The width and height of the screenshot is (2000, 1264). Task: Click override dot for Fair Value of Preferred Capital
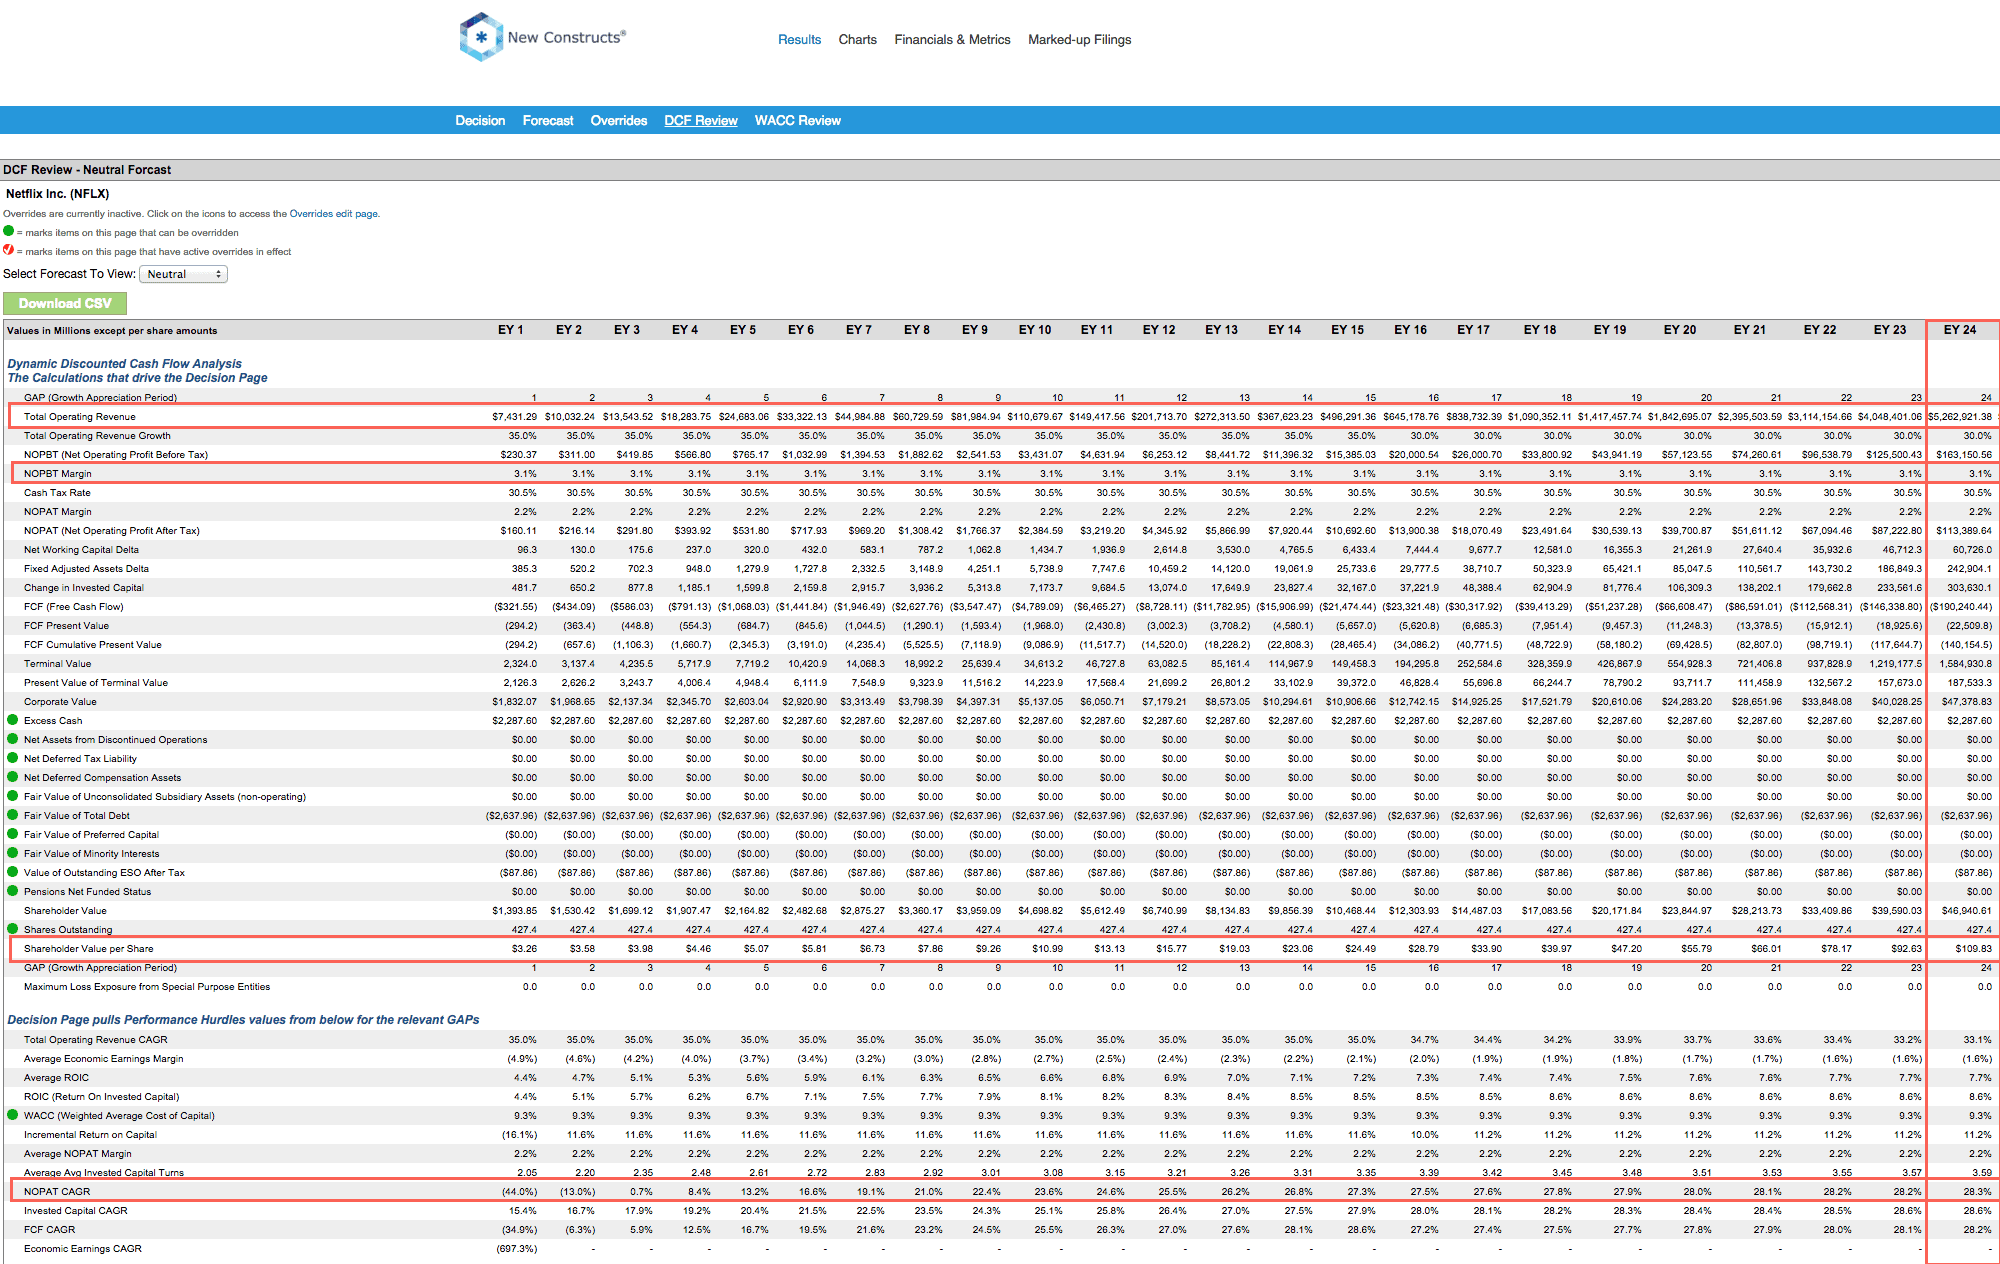(13, 834)
